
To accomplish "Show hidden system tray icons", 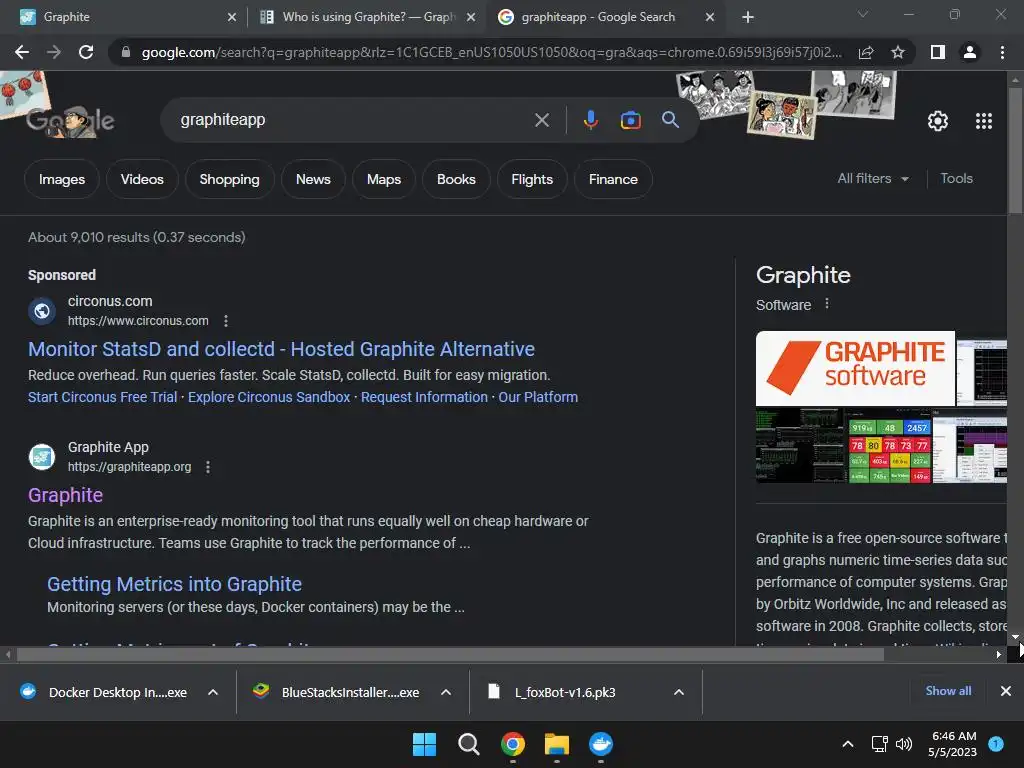I will [x=848, y=744].
